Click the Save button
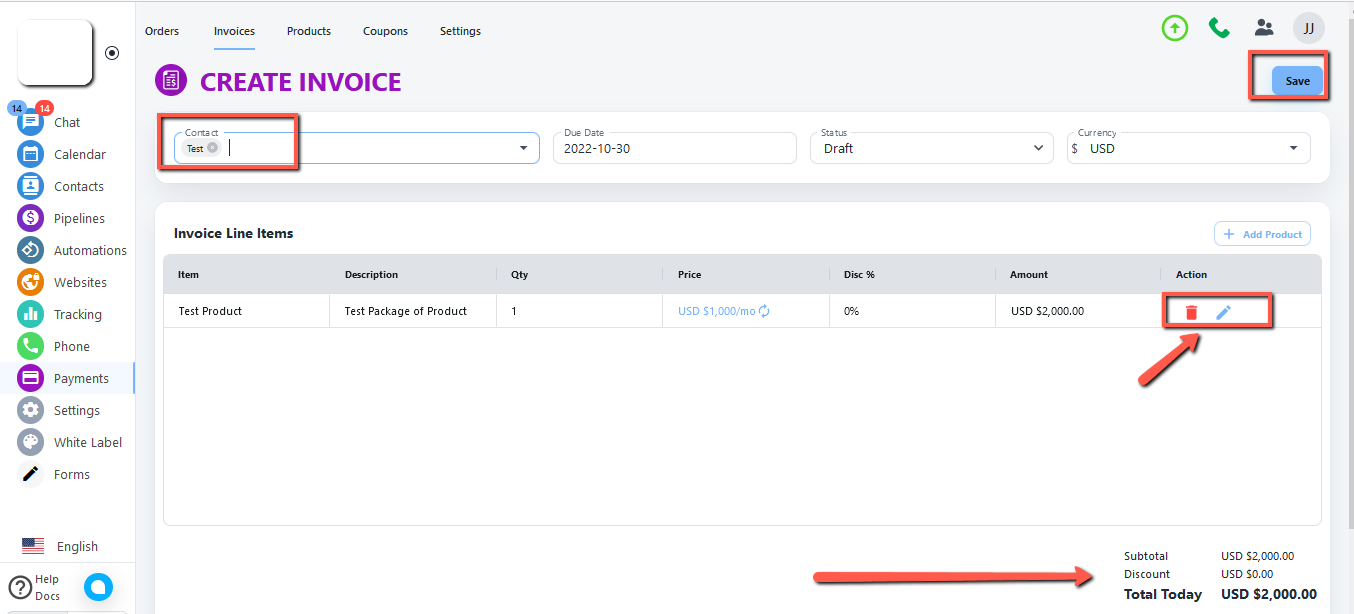 click(x=1297, y=81)
